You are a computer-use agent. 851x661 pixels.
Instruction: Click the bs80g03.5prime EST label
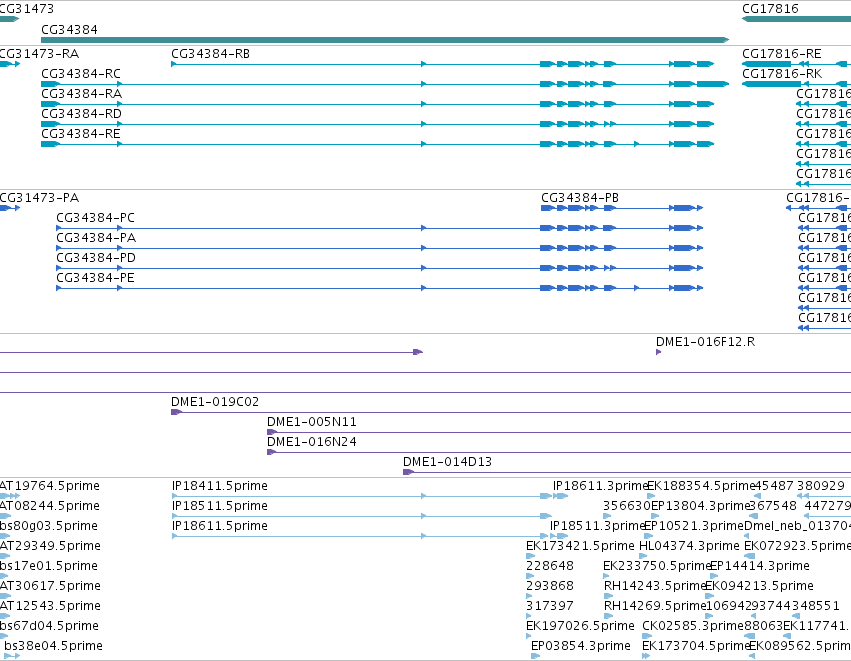click(49, 526)
